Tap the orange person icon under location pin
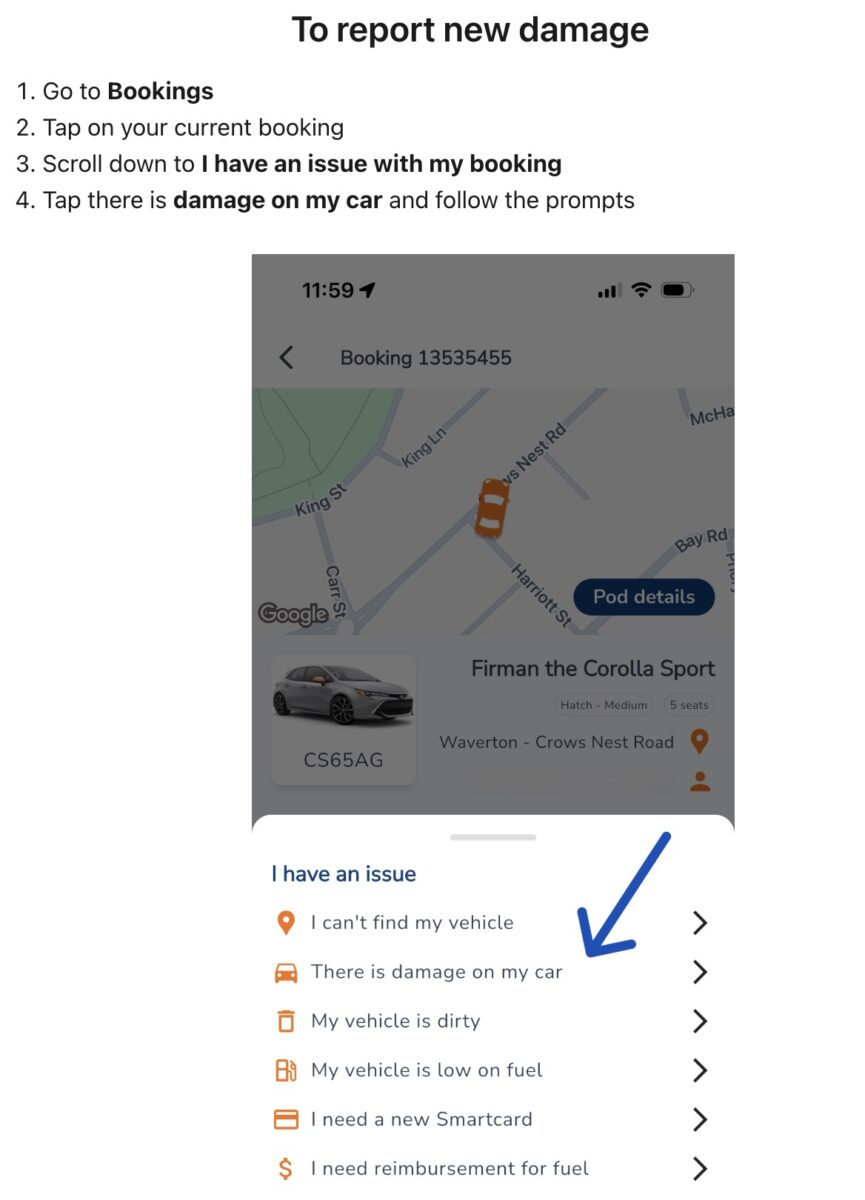 (x=700, y=781)
